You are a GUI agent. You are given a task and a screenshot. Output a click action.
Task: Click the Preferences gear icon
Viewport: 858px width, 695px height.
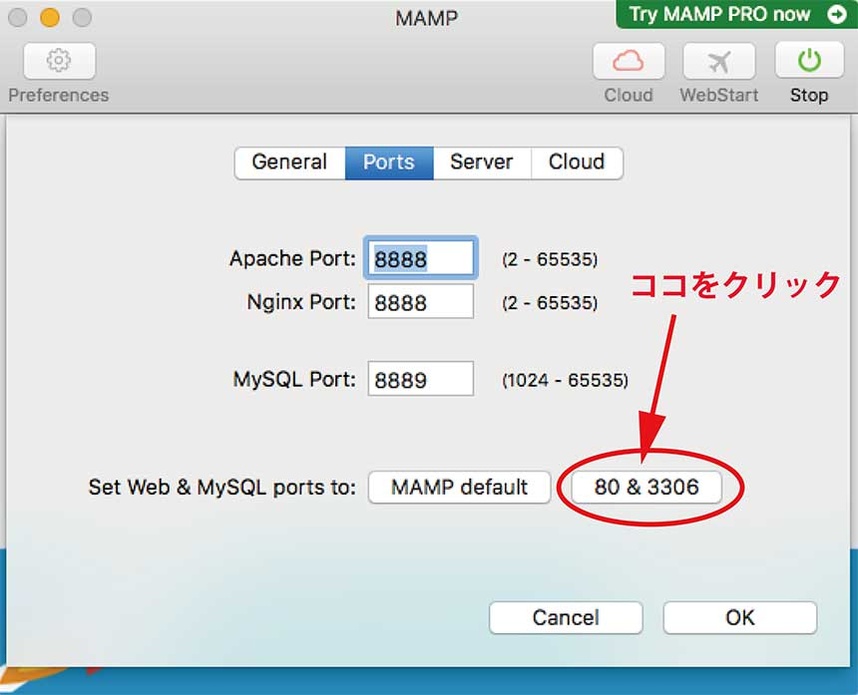(59, 62)
